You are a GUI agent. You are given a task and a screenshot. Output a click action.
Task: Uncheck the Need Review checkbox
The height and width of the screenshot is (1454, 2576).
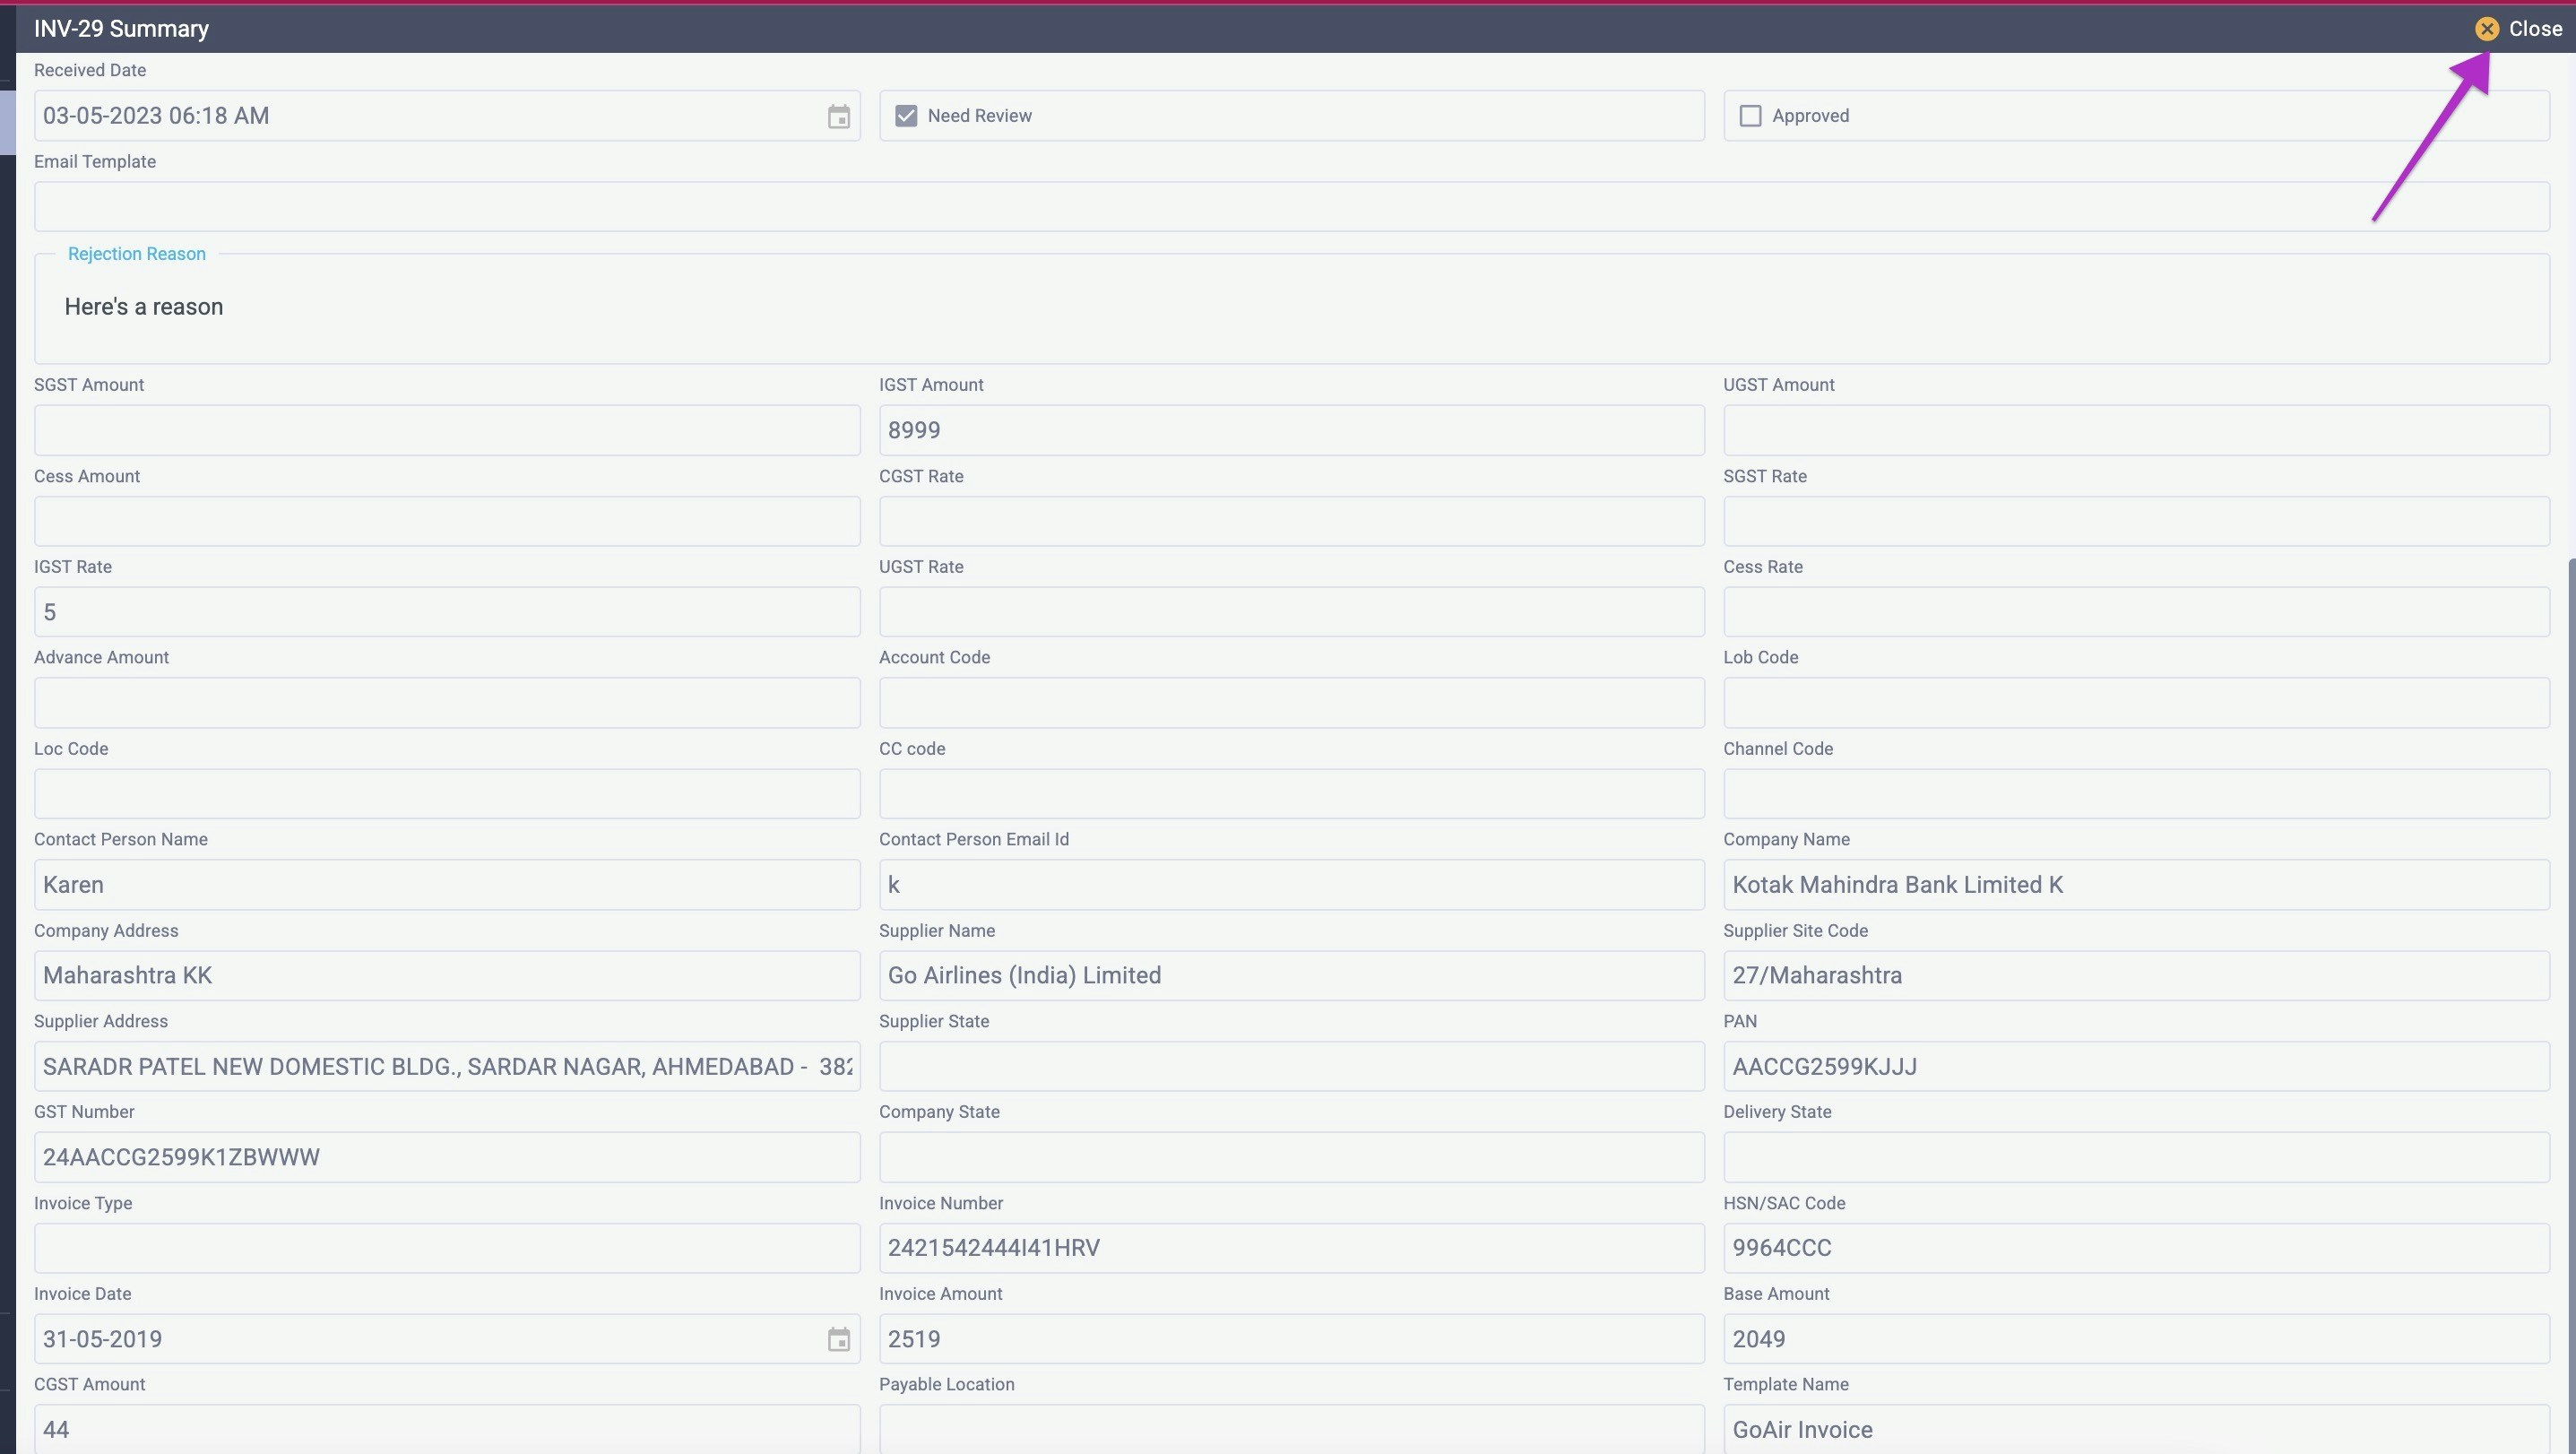(906, 116)
